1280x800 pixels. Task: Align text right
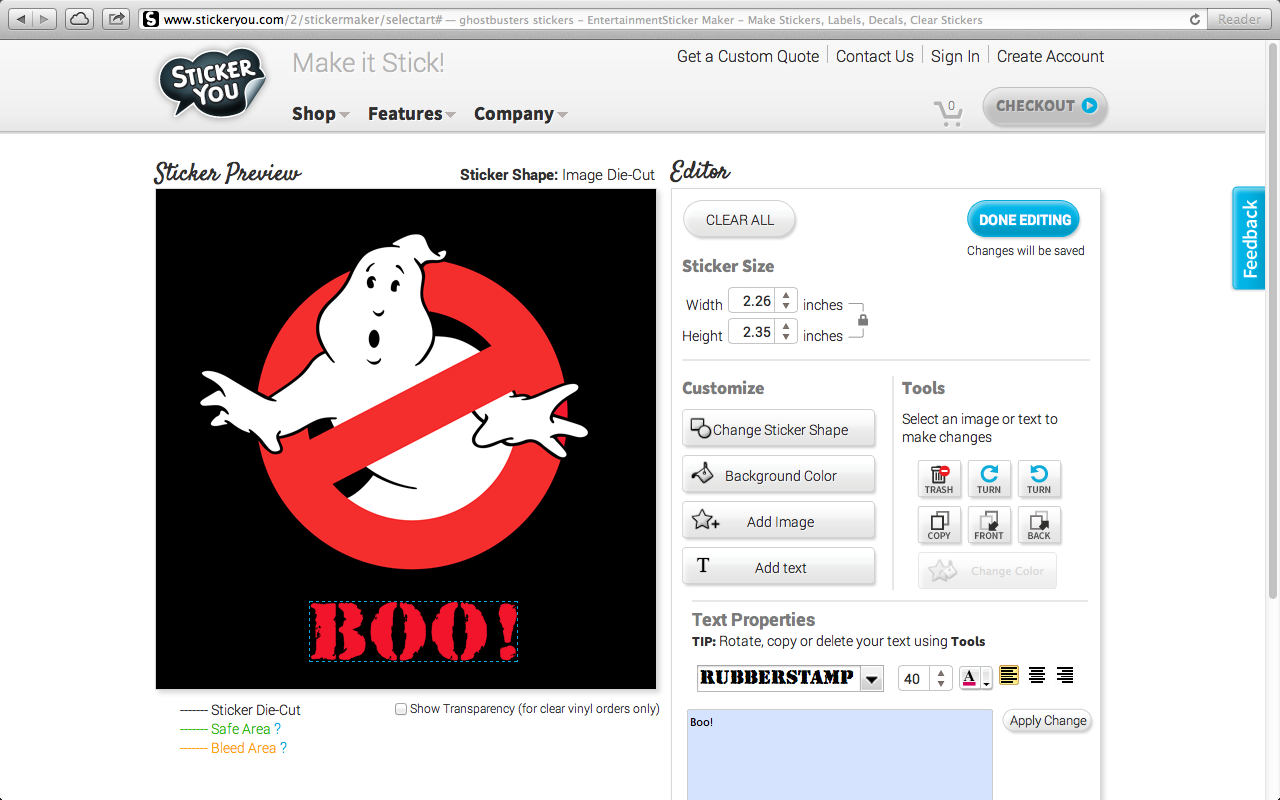pyautogui.click(x=1065, y=676)
